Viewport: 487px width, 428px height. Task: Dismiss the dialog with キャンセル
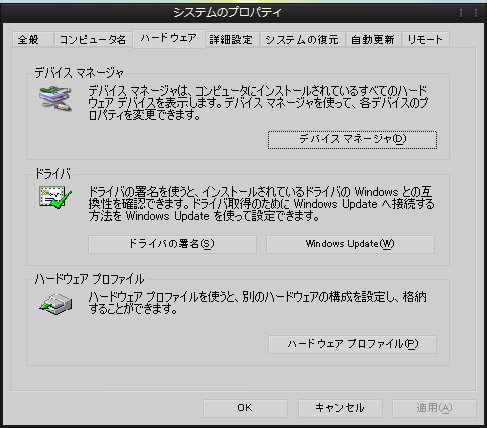(340, 408)
